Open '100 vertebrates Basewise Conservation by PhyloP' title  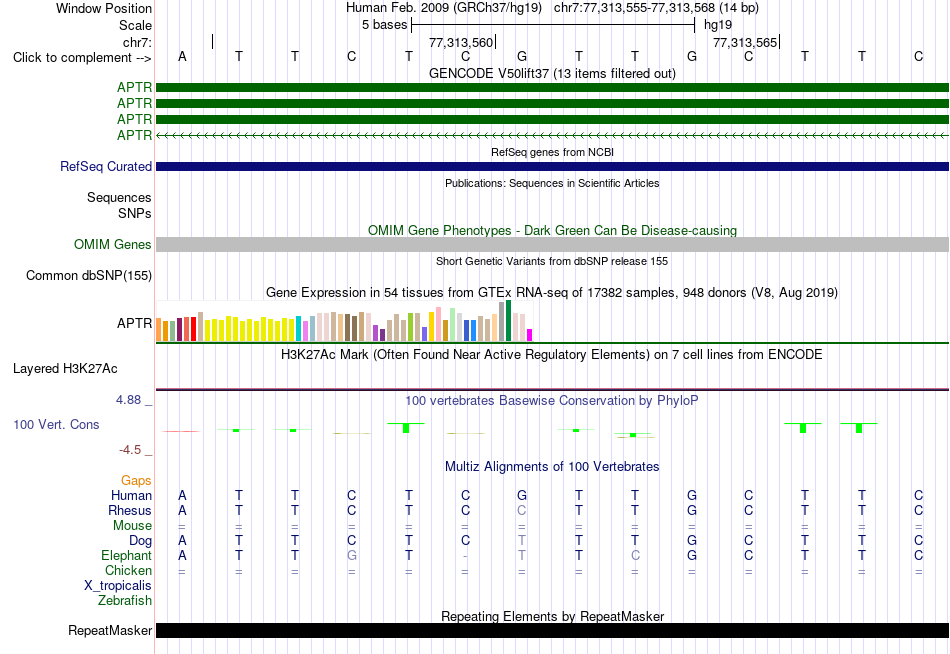[552, 401]
